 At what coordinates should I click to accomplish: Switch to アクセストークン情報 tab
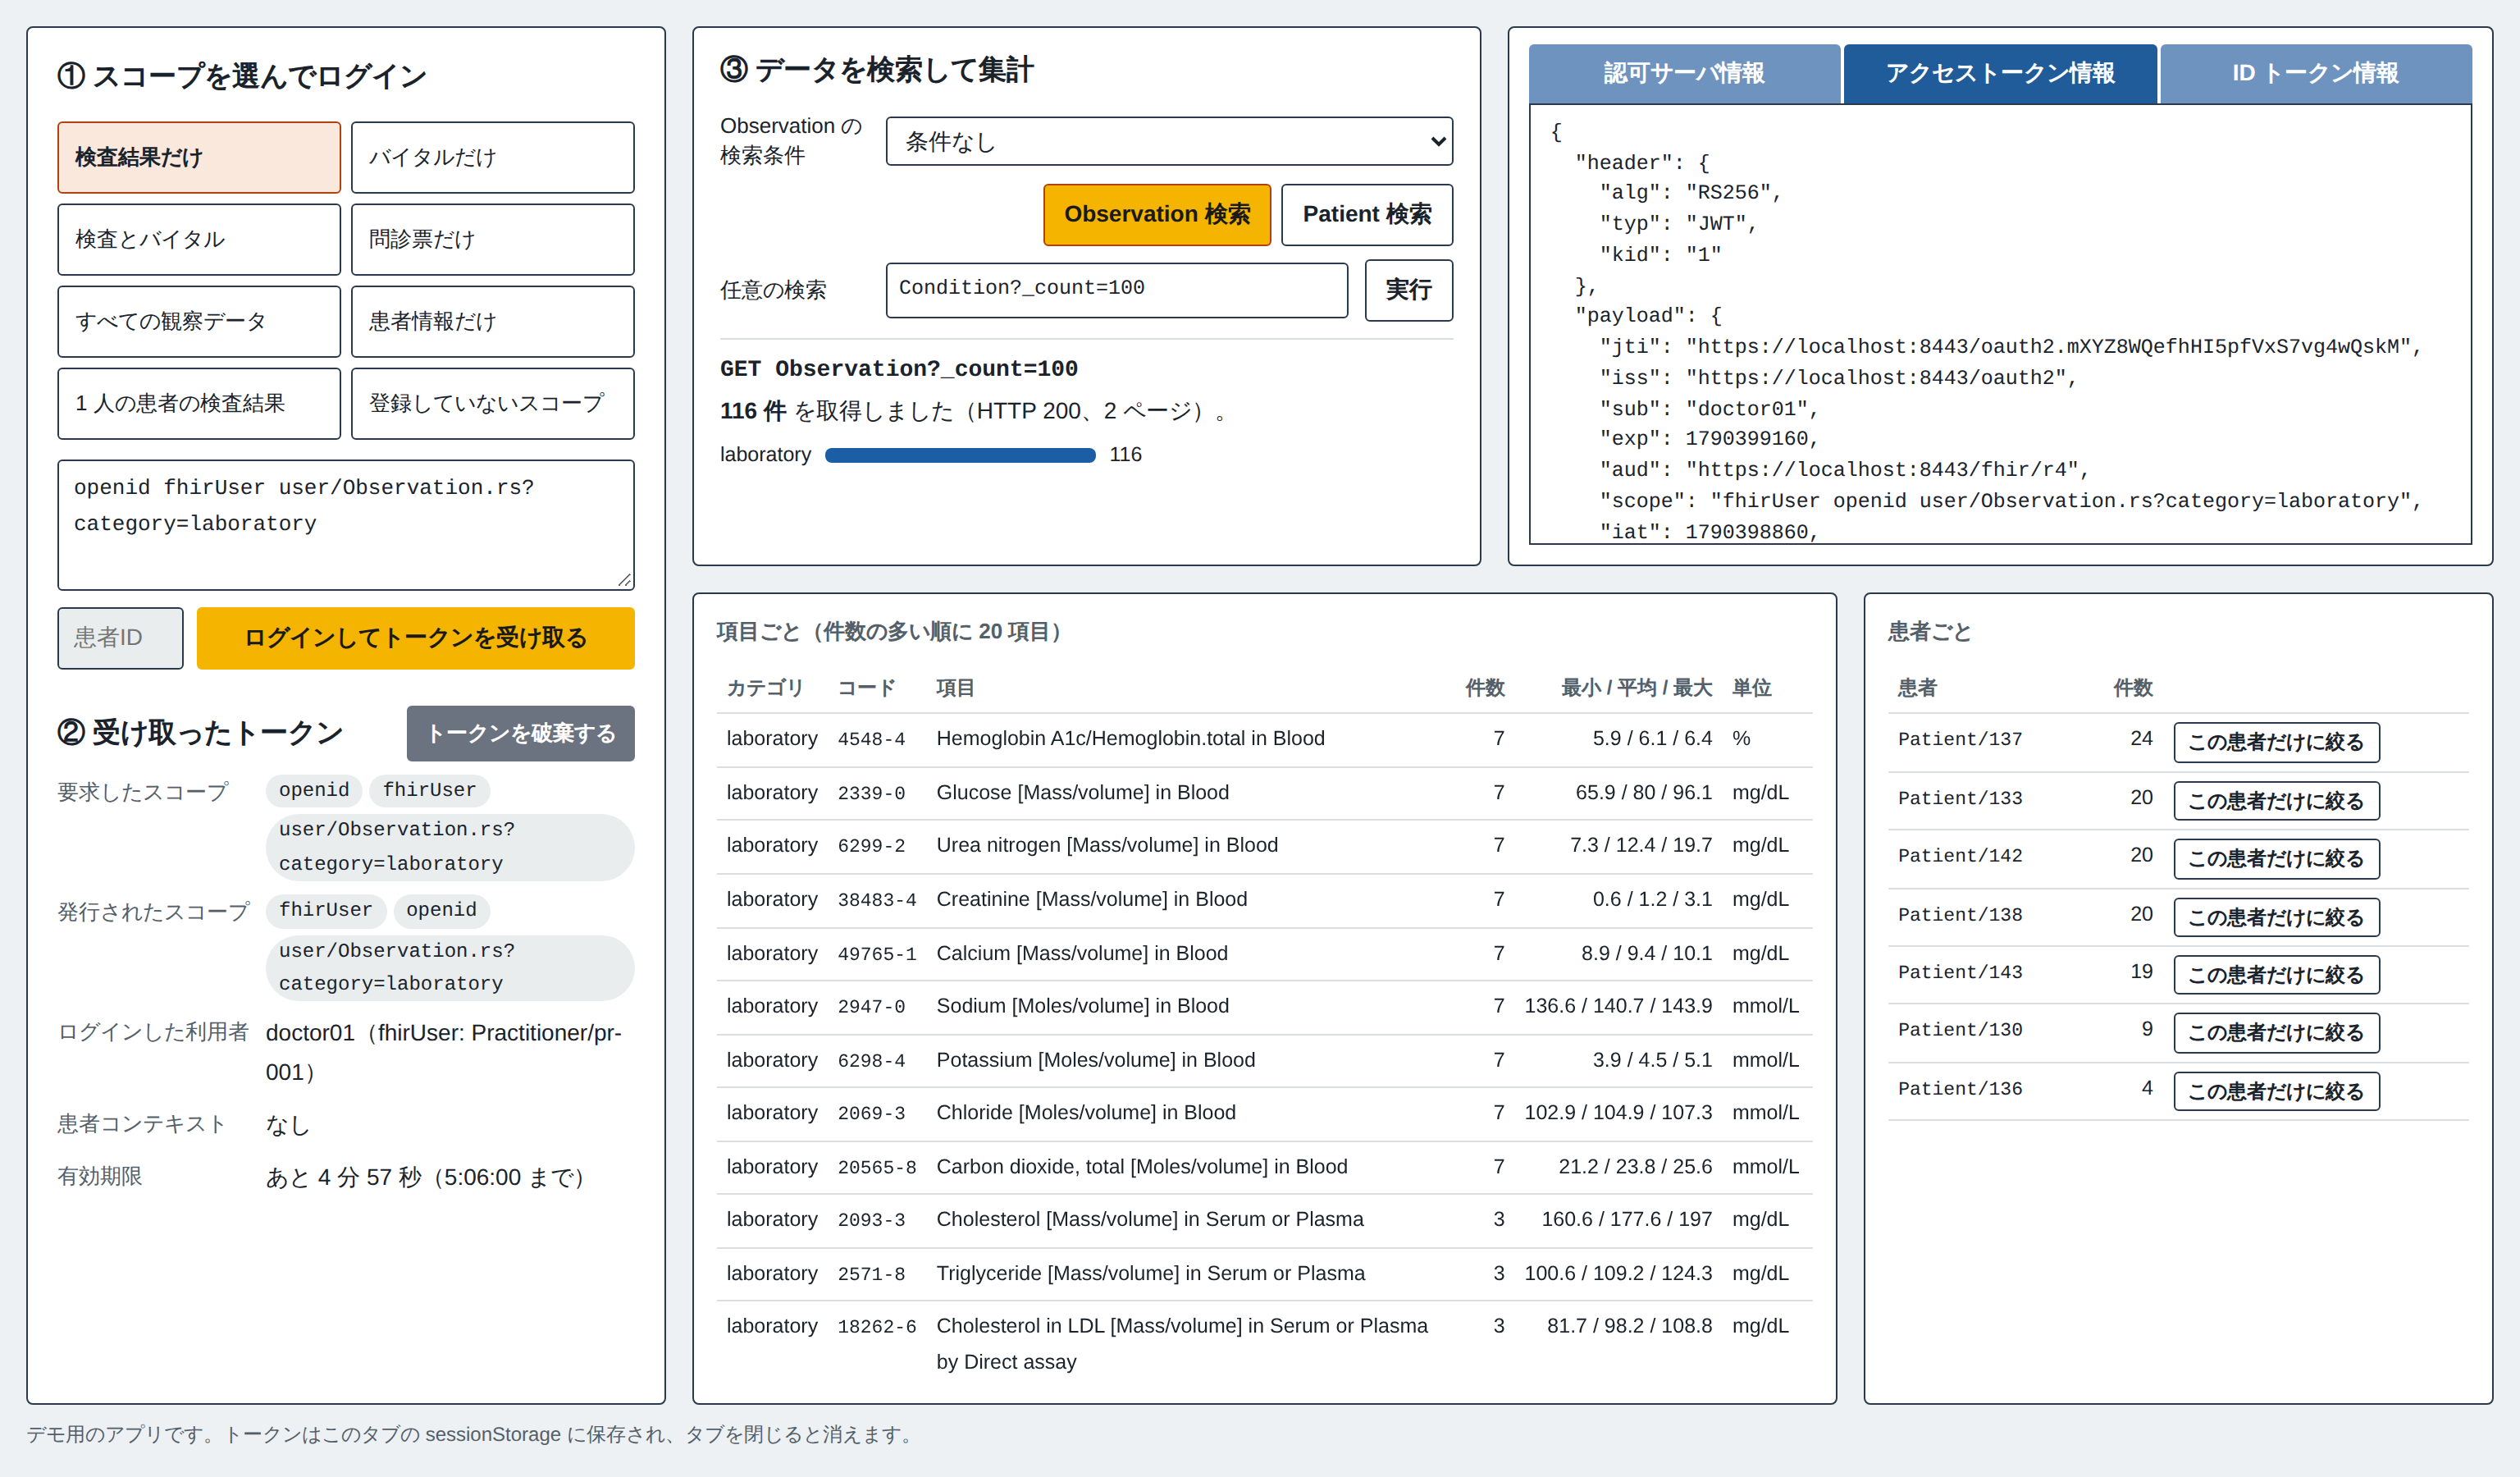(x=2000, y=73)
